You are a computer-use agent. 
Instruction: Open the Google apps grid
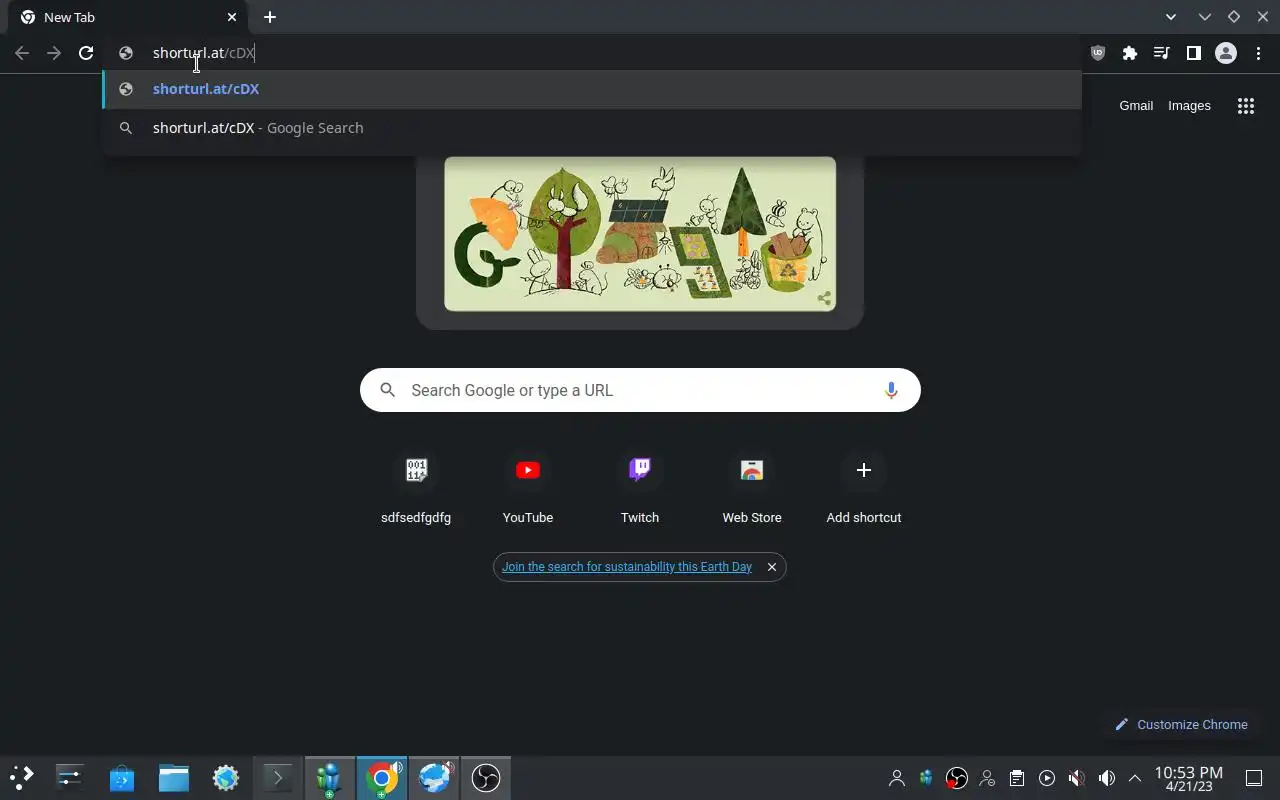pos(1246,106)
